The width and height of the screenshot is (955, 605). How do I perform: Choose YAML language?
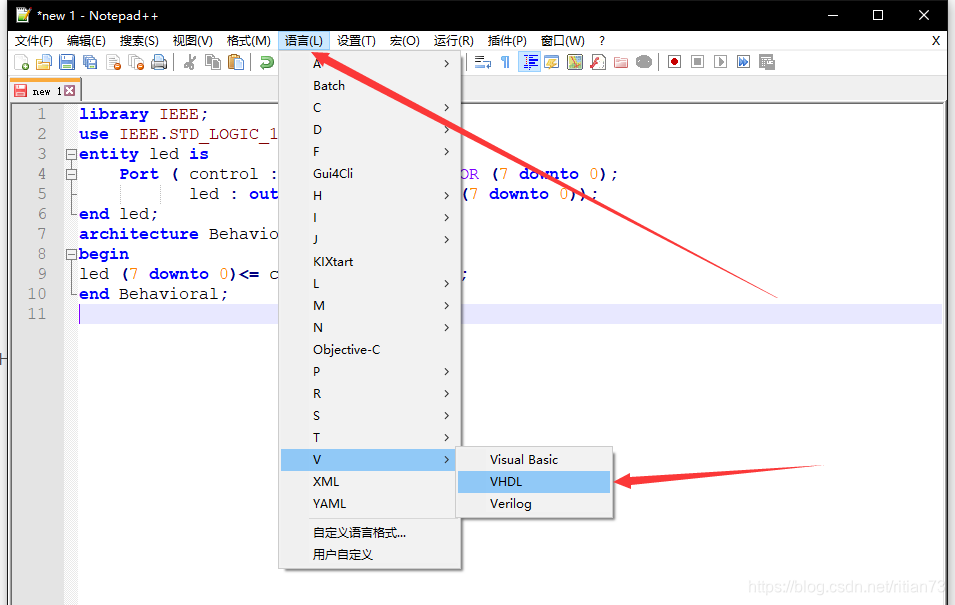pos(368,504)
